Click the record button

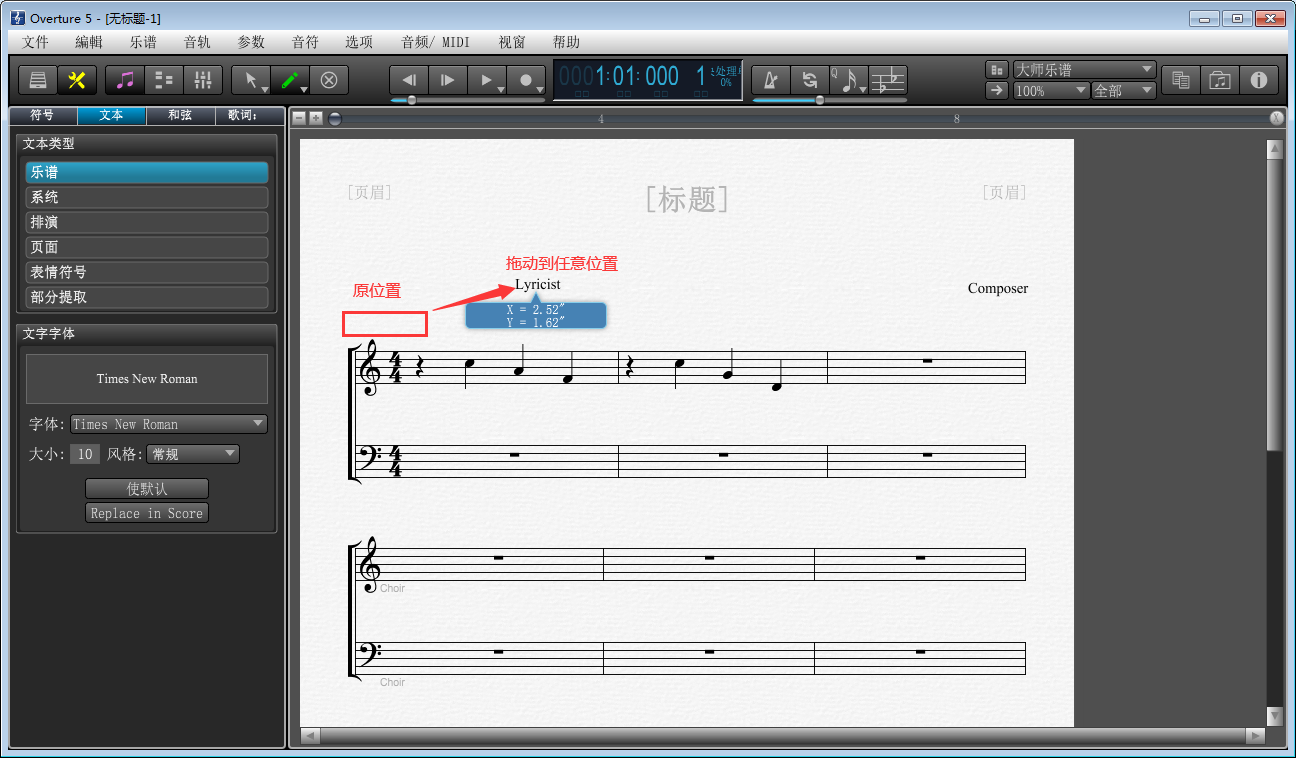(526, 80)
